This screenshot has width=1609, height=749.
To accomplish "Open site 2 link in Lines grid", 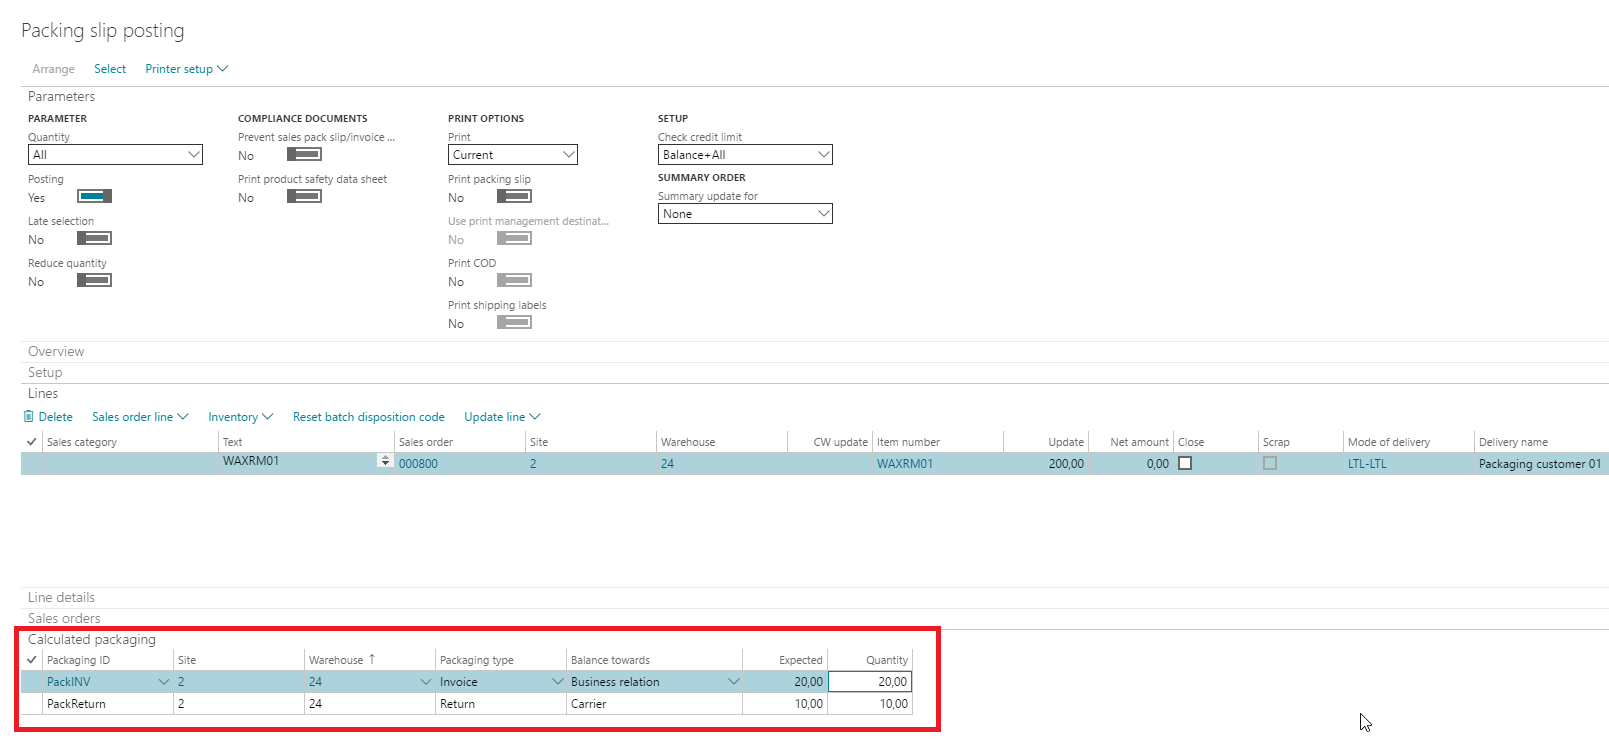I will (x=533, y=464).
